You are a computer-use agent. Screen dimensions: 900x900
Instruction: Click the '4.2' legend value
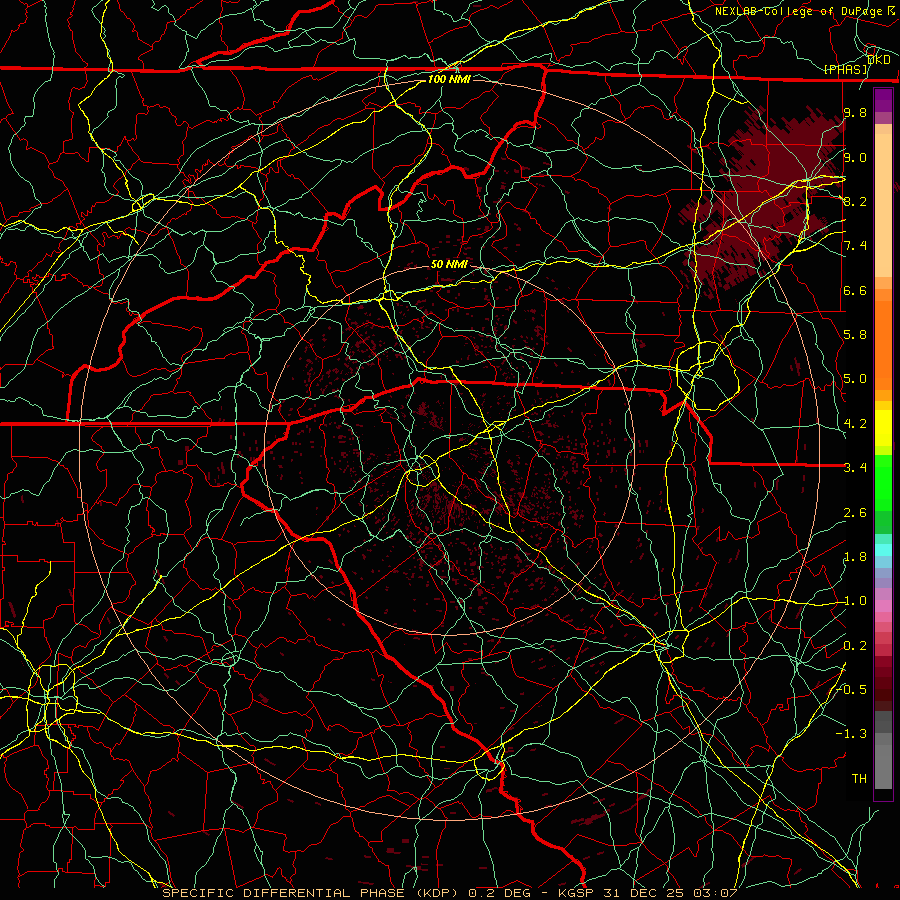[855, 424]
